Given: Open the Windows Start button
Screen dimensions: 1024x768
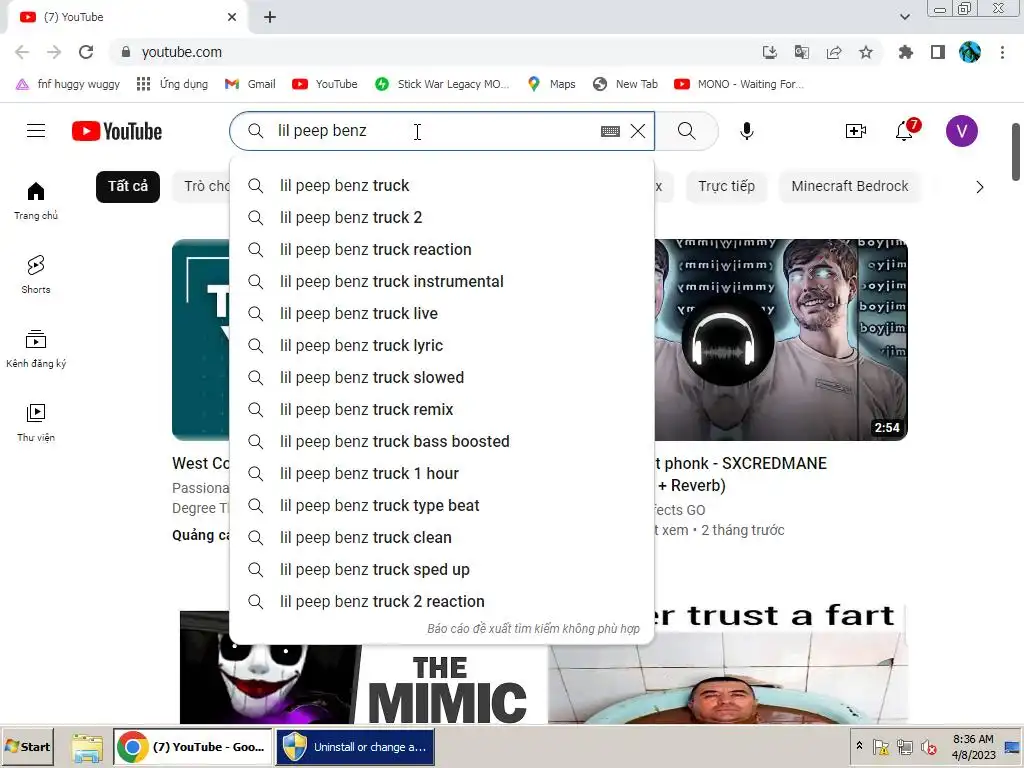Looking at the screenshot, I should coord(27,747).
